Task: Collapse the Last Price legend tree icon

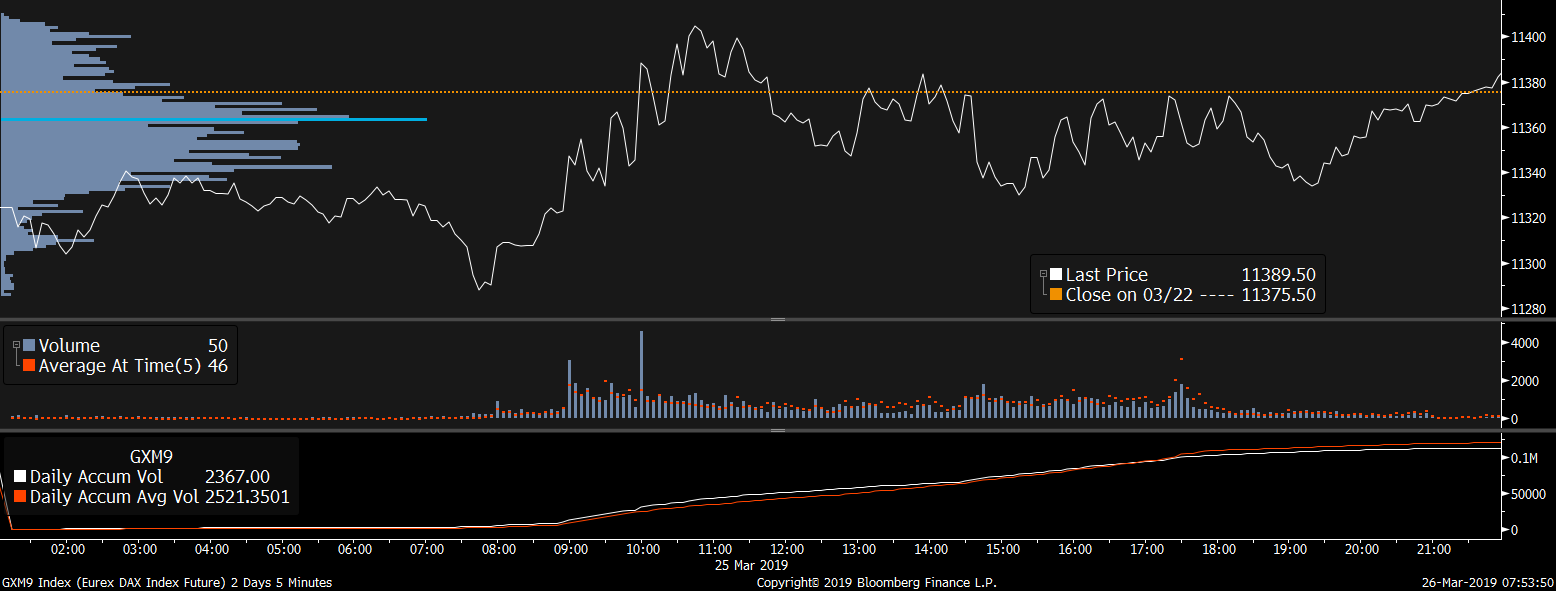Action: click(1043, 274)
